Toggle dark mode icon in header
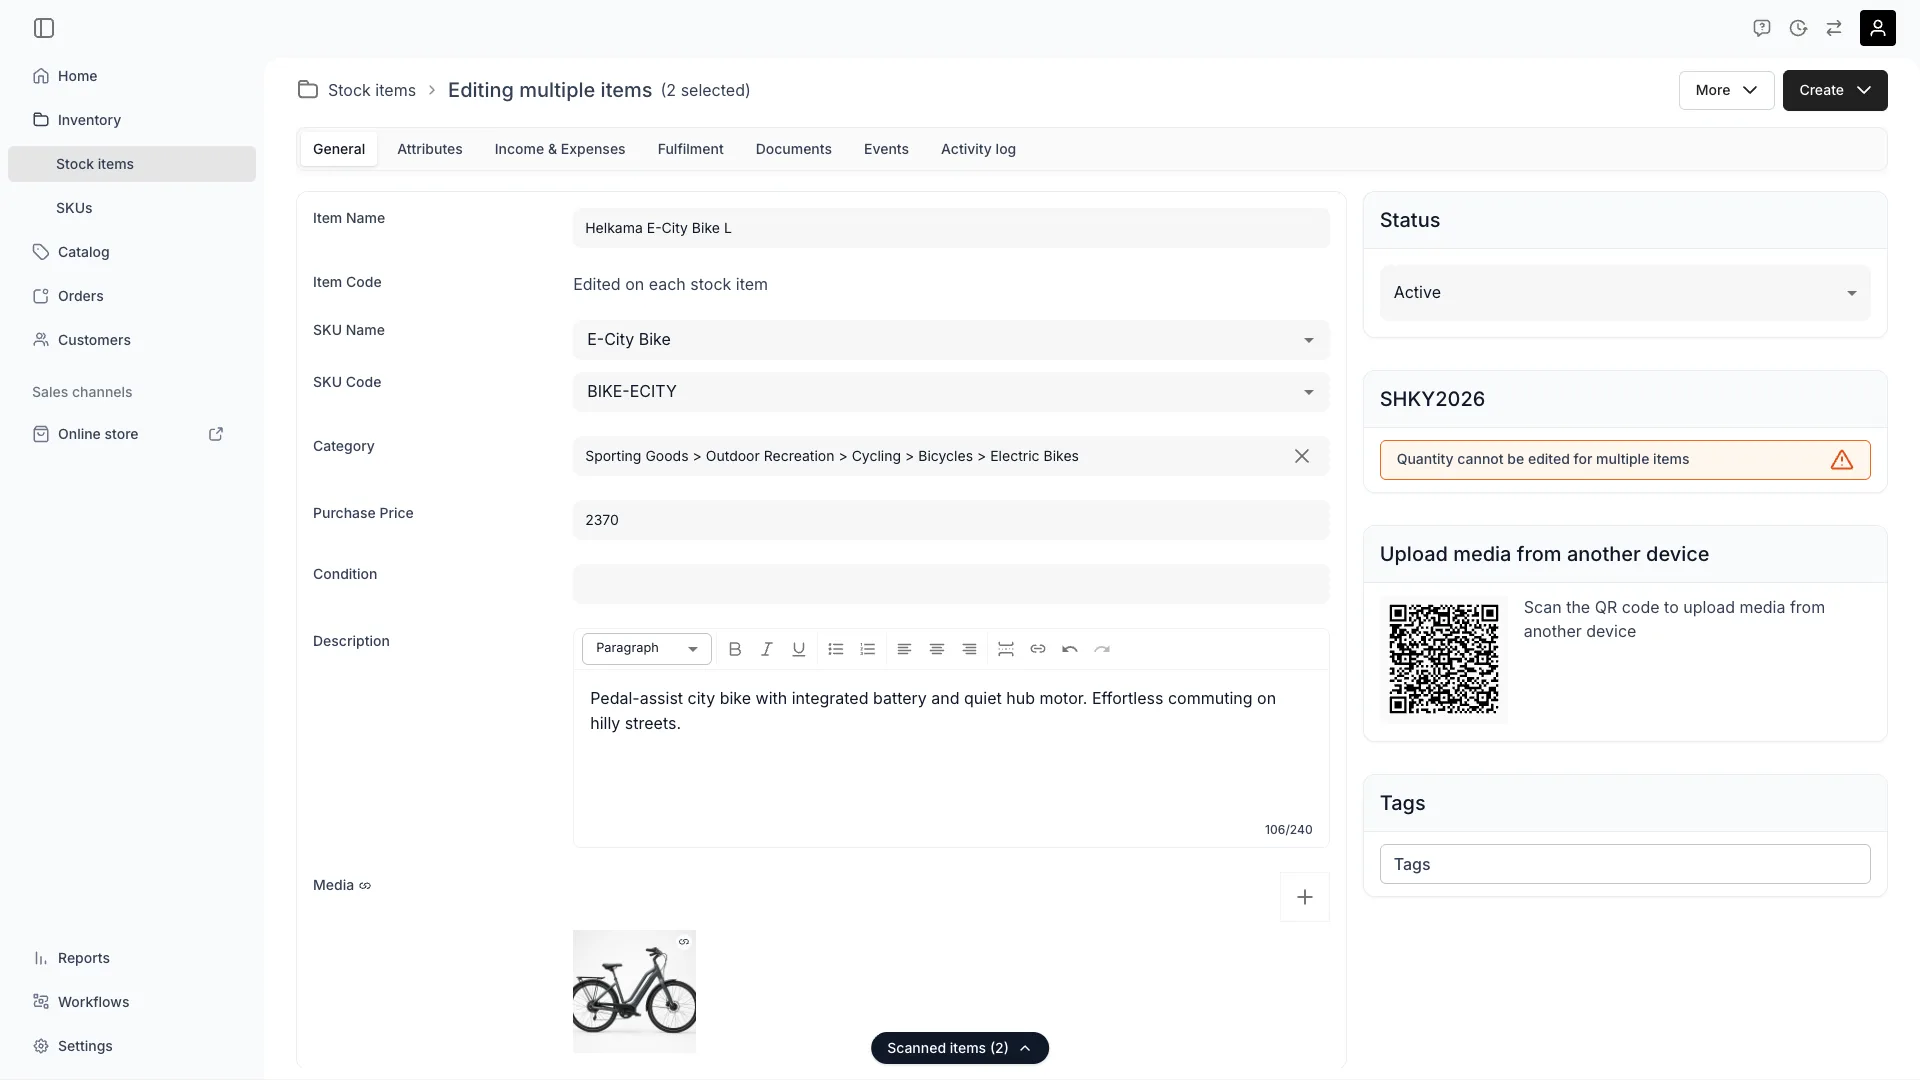The width and height of the screenshot is (1920, 1080). pos(1798,28)
